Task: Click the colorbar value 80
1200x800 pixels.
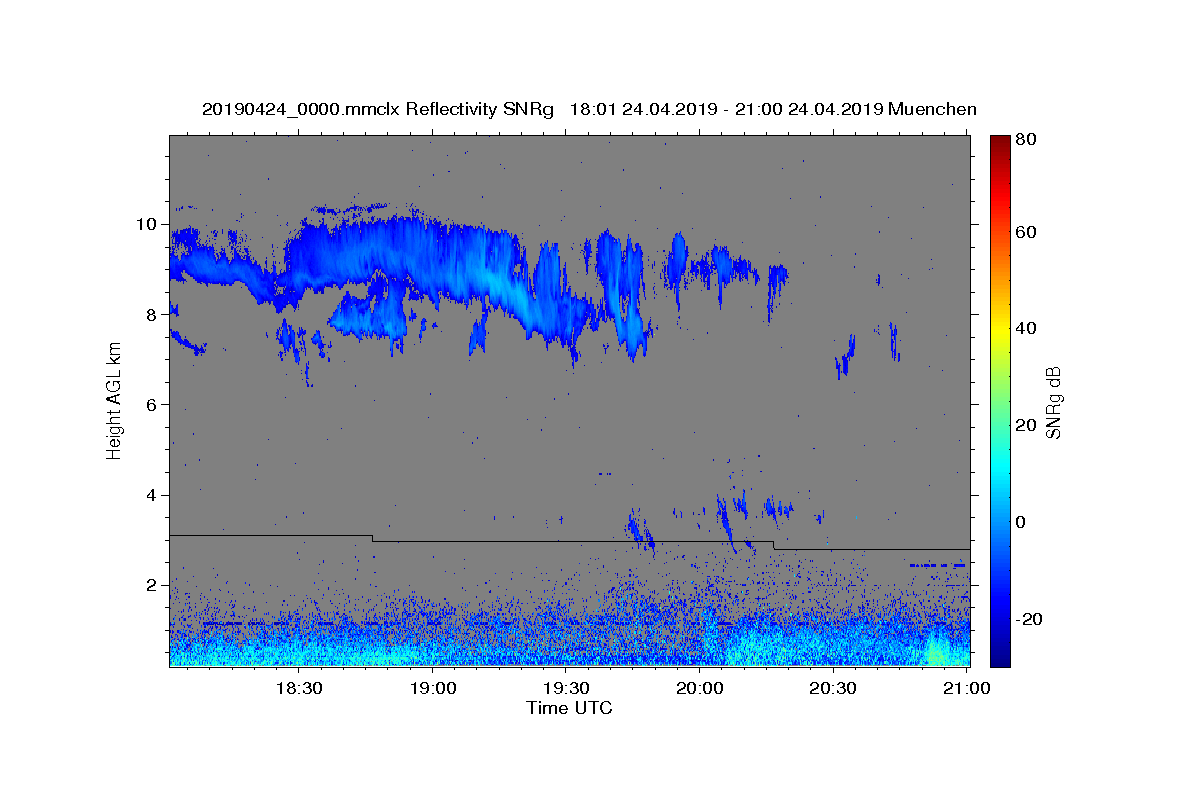Action: pos(1027,139)
